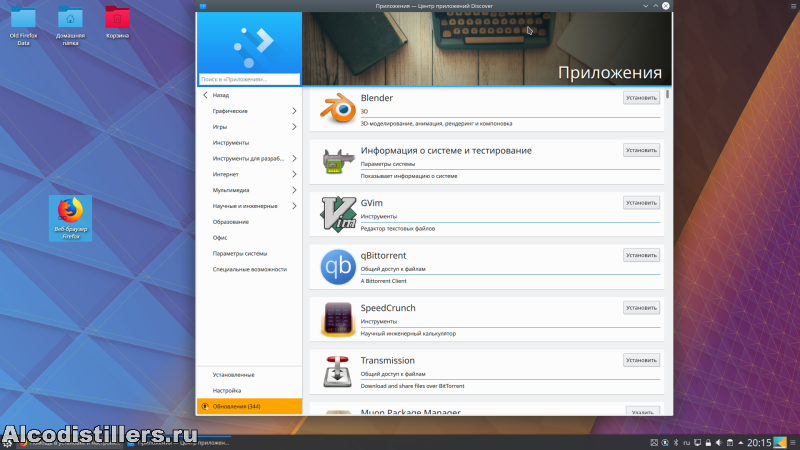Image resolution: width=800 pixels, height=450 pixels.
Task: Click the search field in Приложения
Action: [x=249, y=79]
